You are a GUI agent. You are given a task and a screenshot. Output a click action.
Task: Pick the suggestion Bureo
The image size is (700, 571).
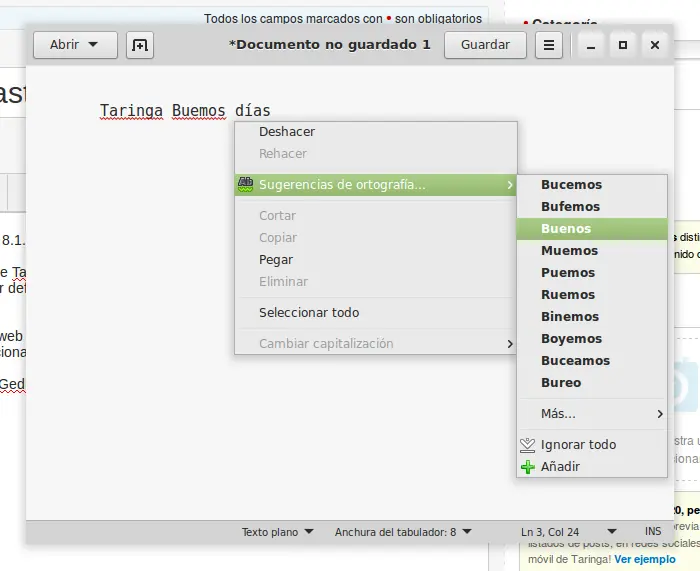click(x=592, y=383)
